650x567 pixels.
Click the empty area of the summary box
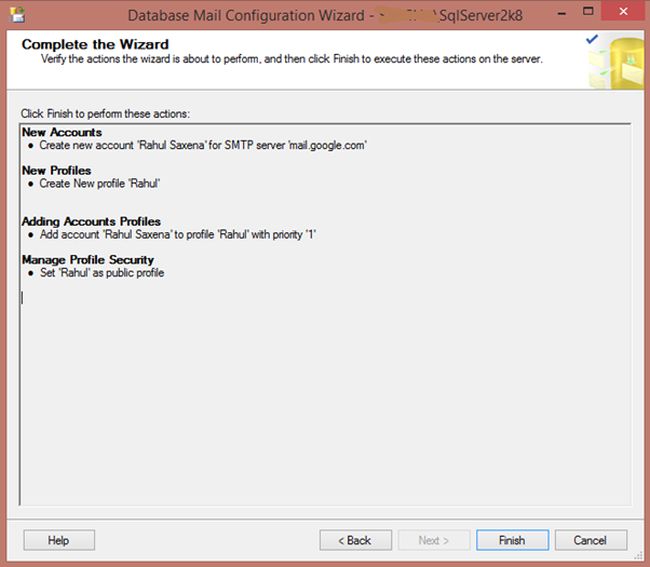[x=325, y=400]
